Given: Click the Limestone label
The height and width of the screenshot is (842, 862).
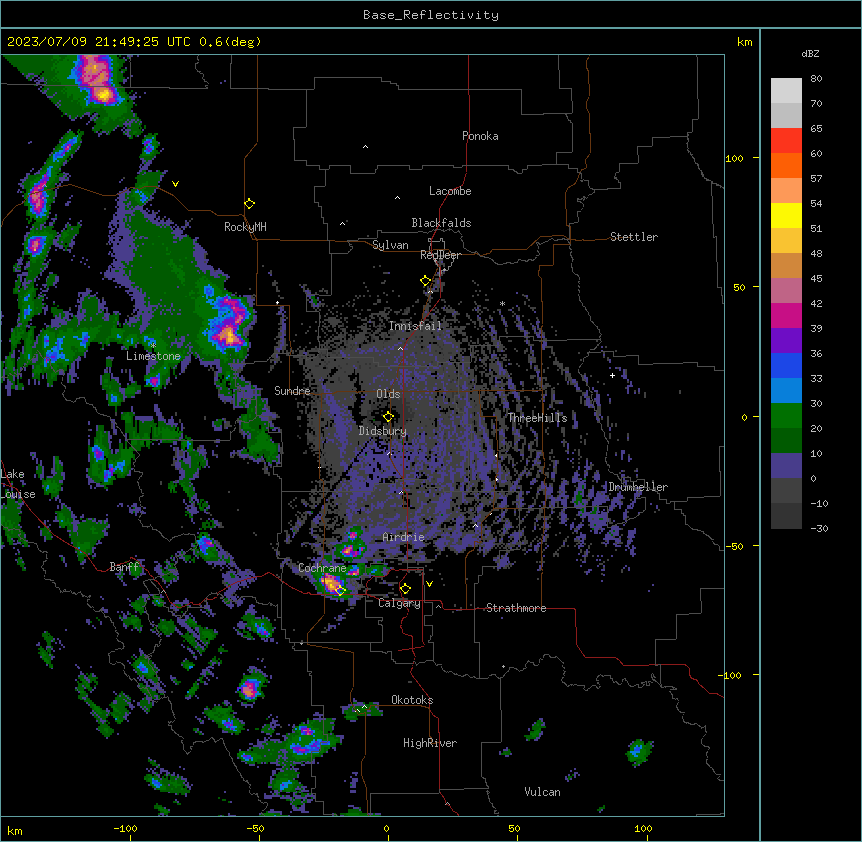Looking at the screenshot, I should (153, 356).
